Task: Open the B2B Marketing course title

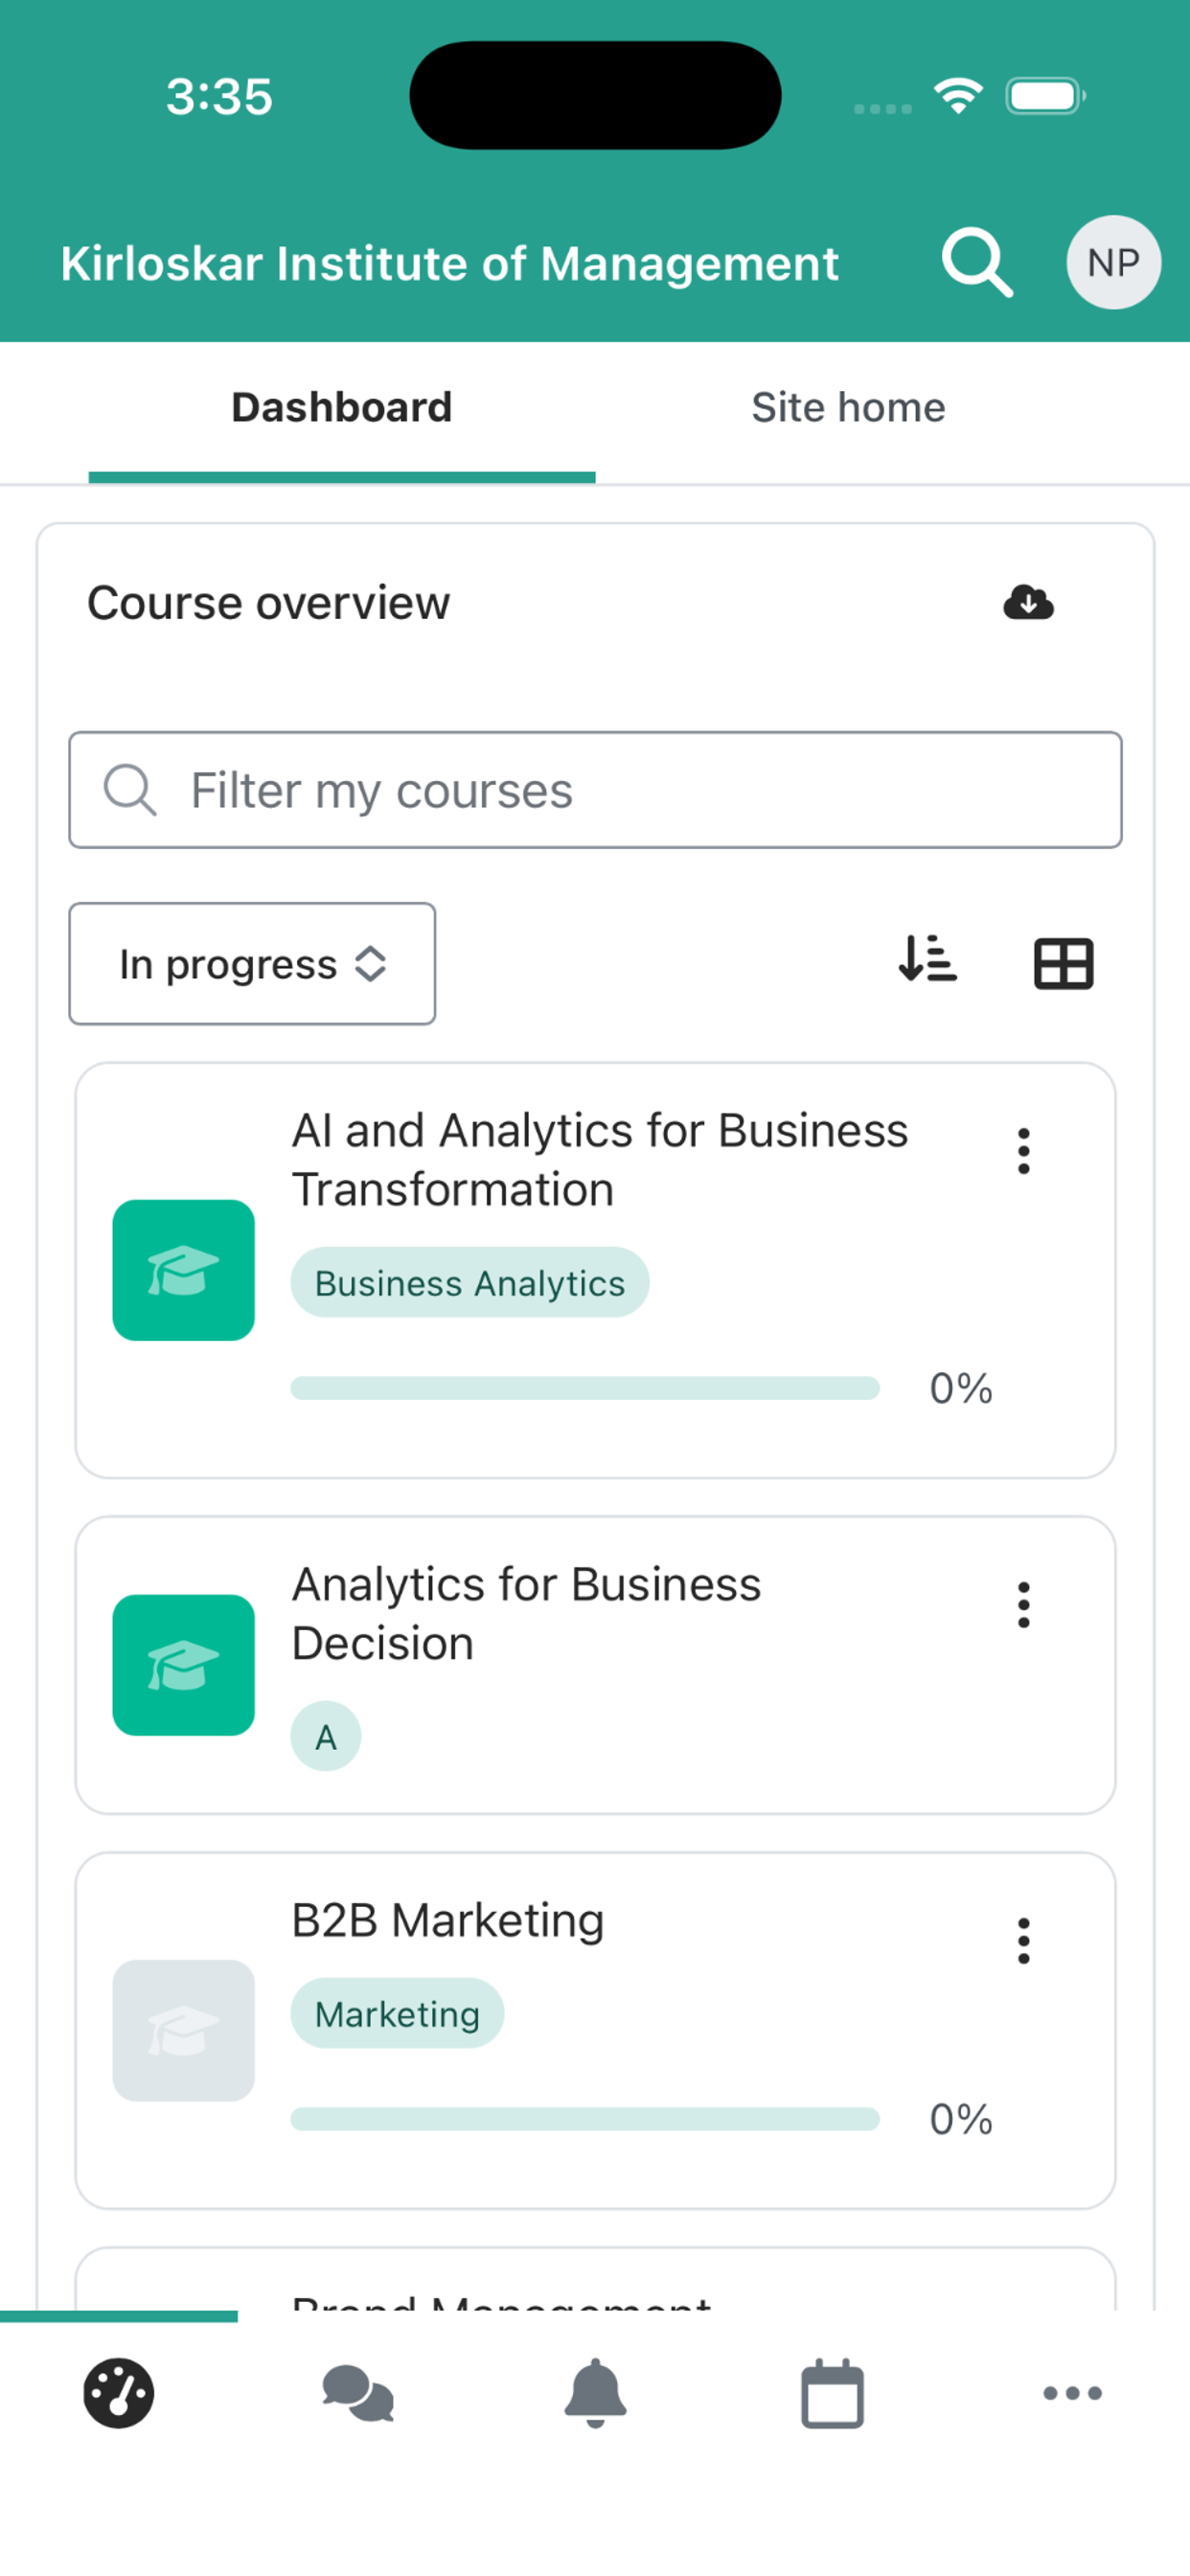Action: (448, 1921)
